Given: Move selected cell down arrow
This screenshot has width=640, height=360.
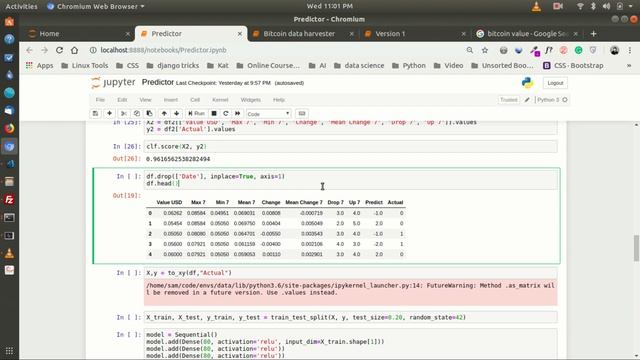Looking at the screenshot, I should [x=176, y=113].
